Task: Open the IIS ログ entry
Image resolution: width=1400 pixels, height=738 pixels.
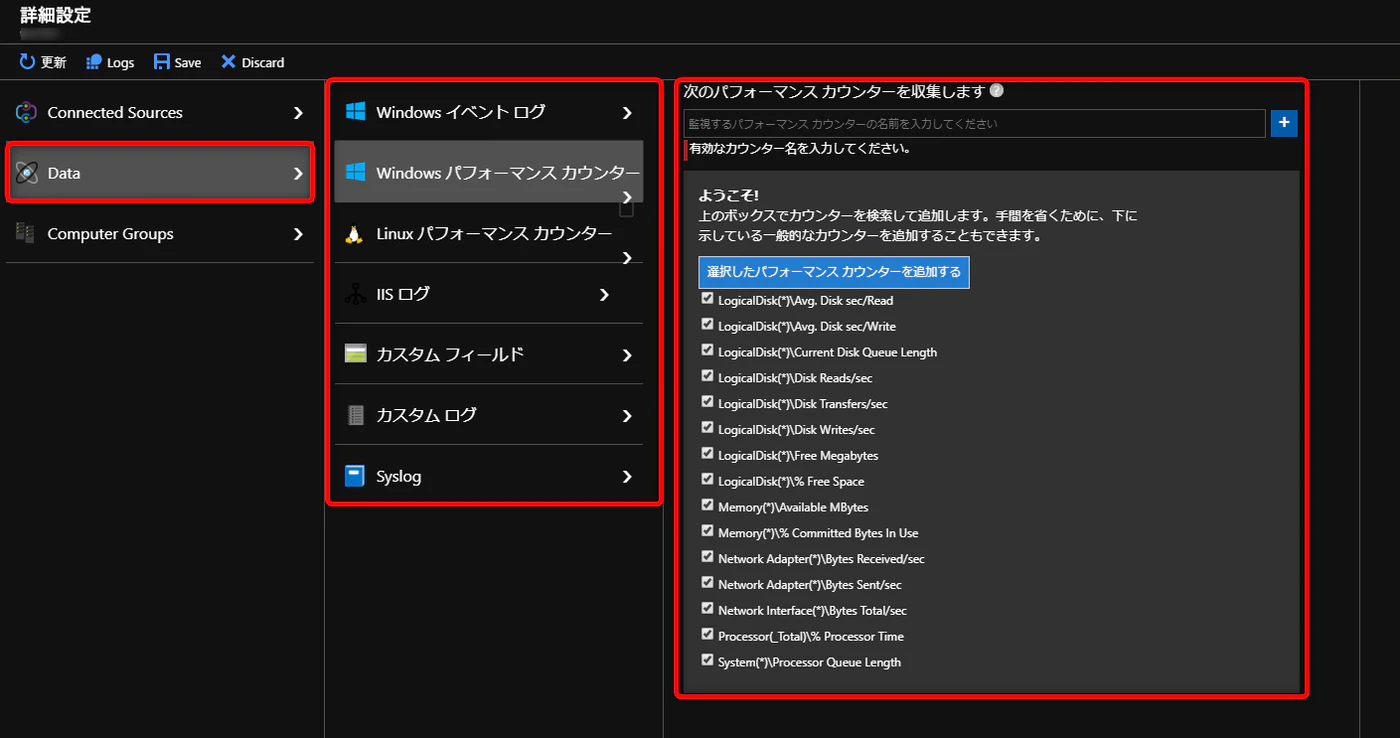Action: click(489, 294)
